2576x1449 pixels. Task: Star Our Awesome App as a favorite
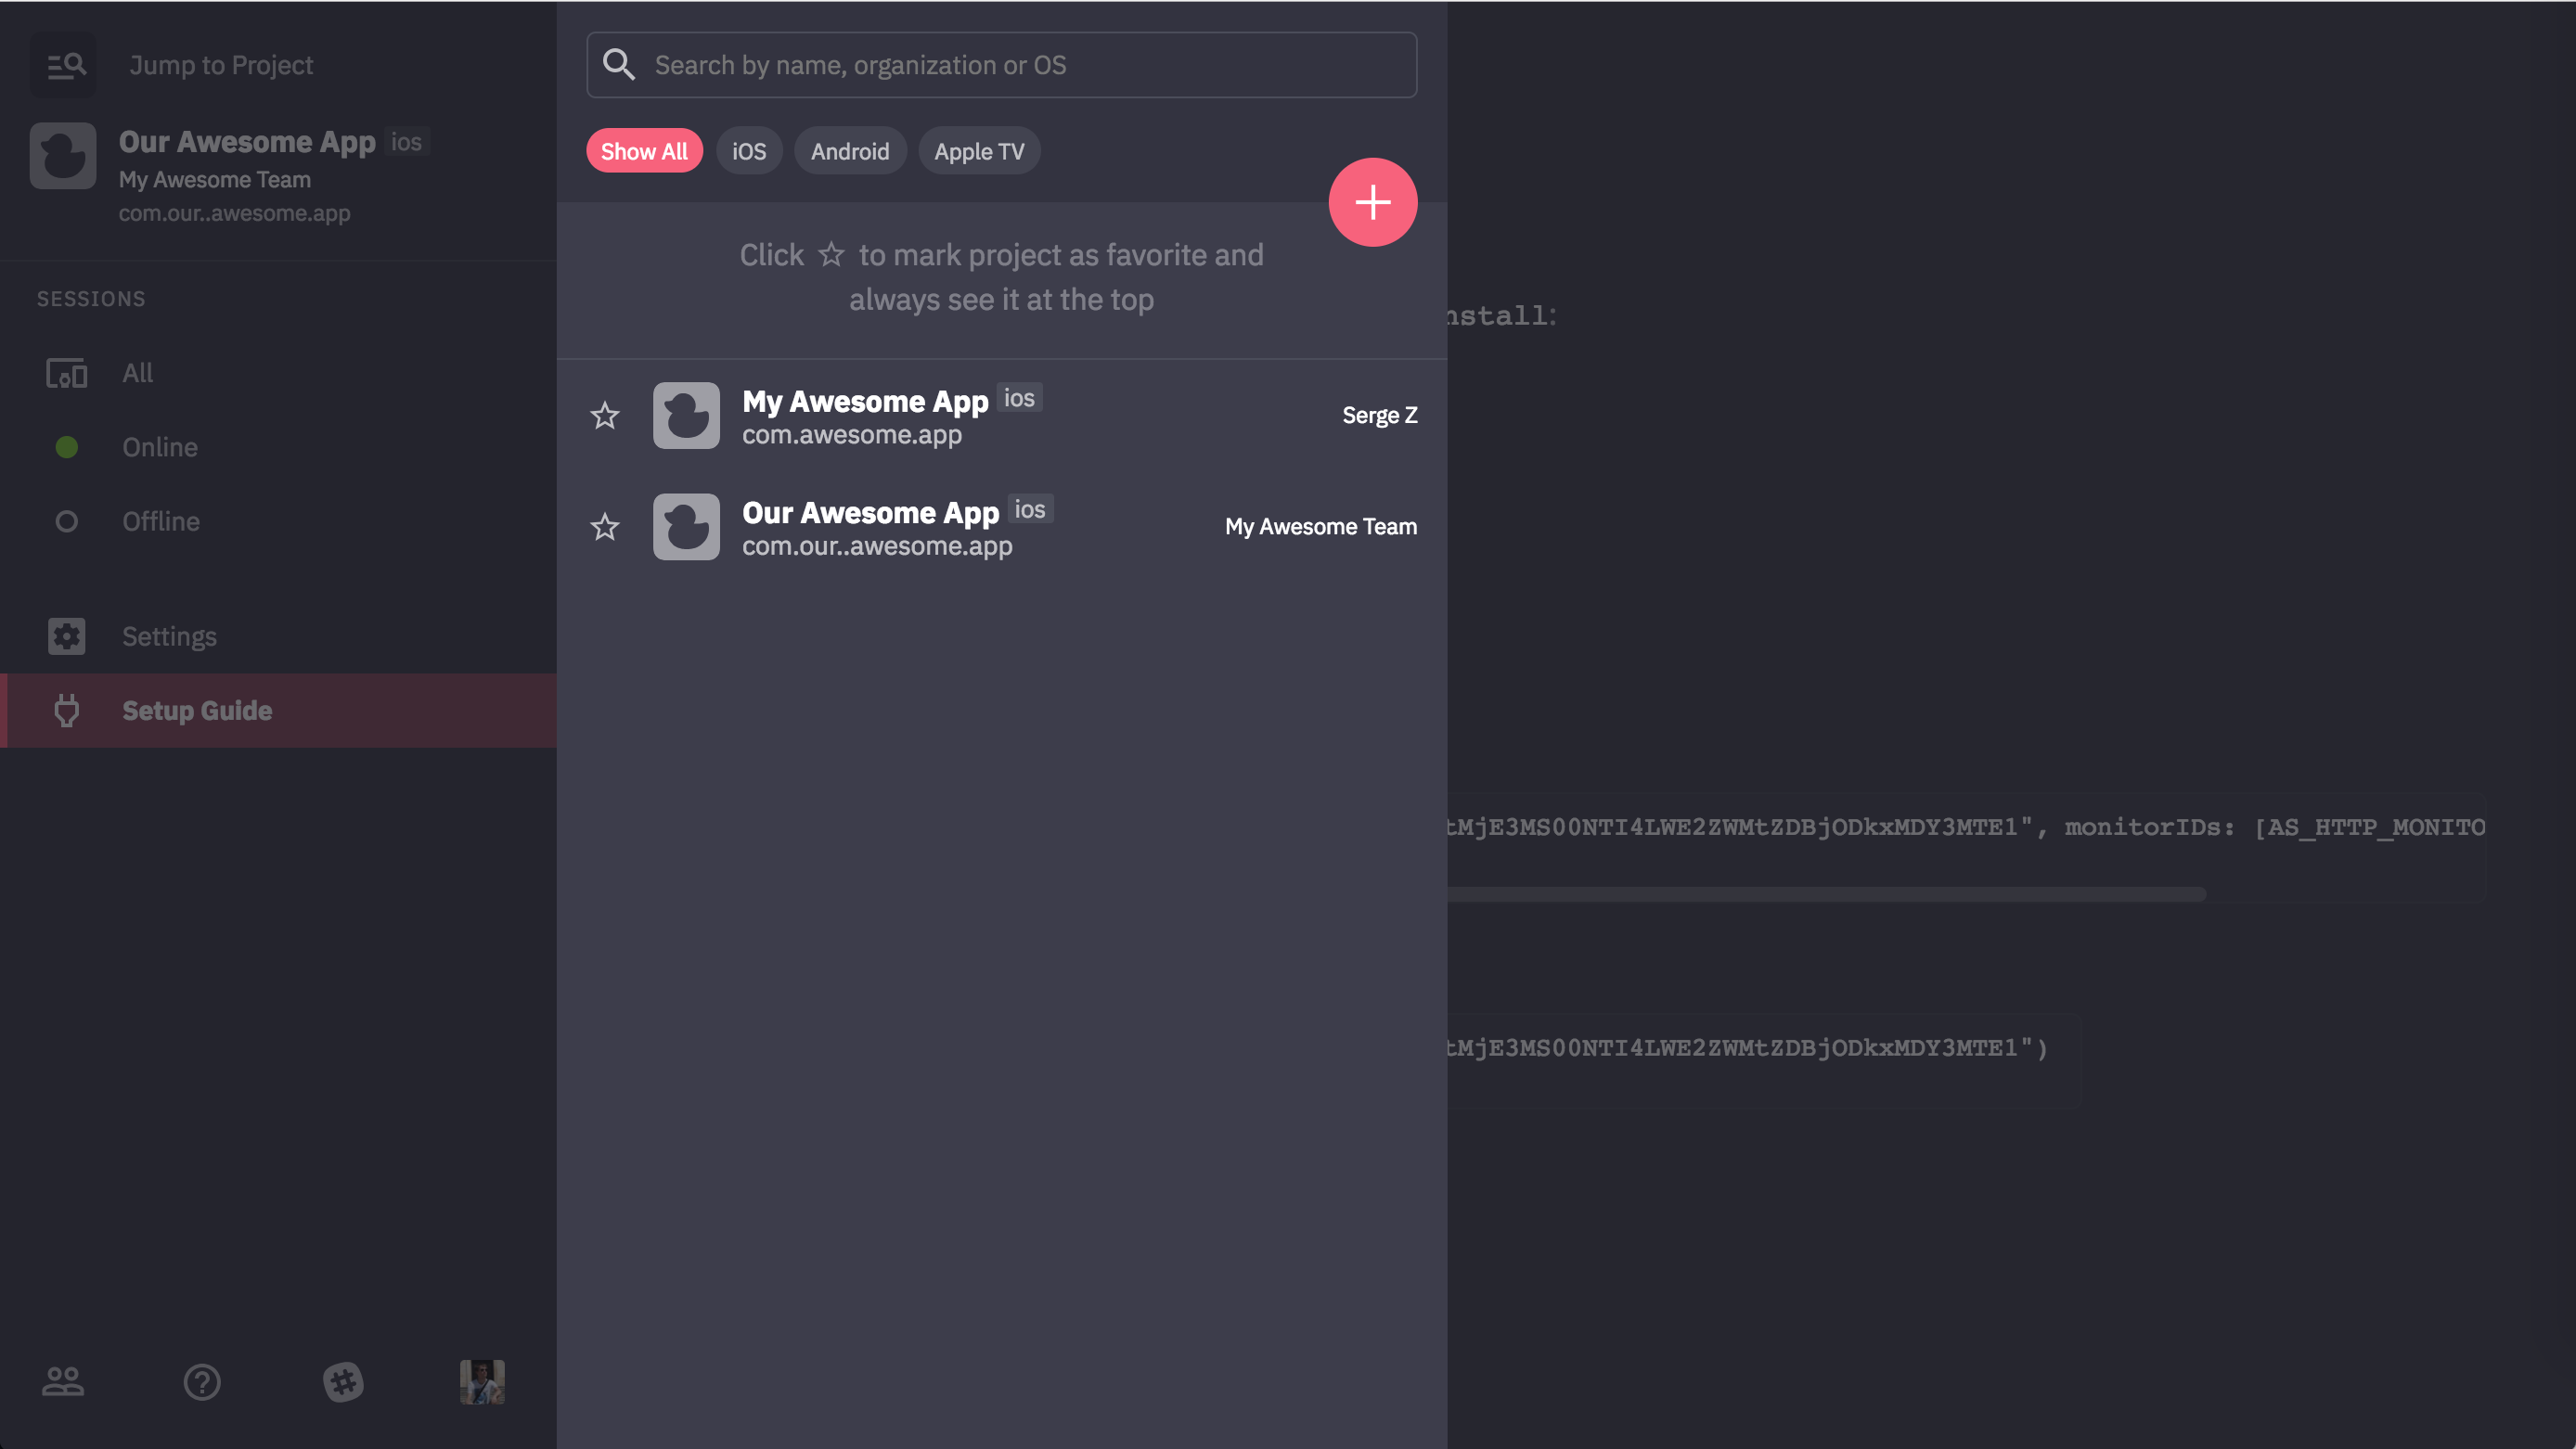[x=605, y=527]
